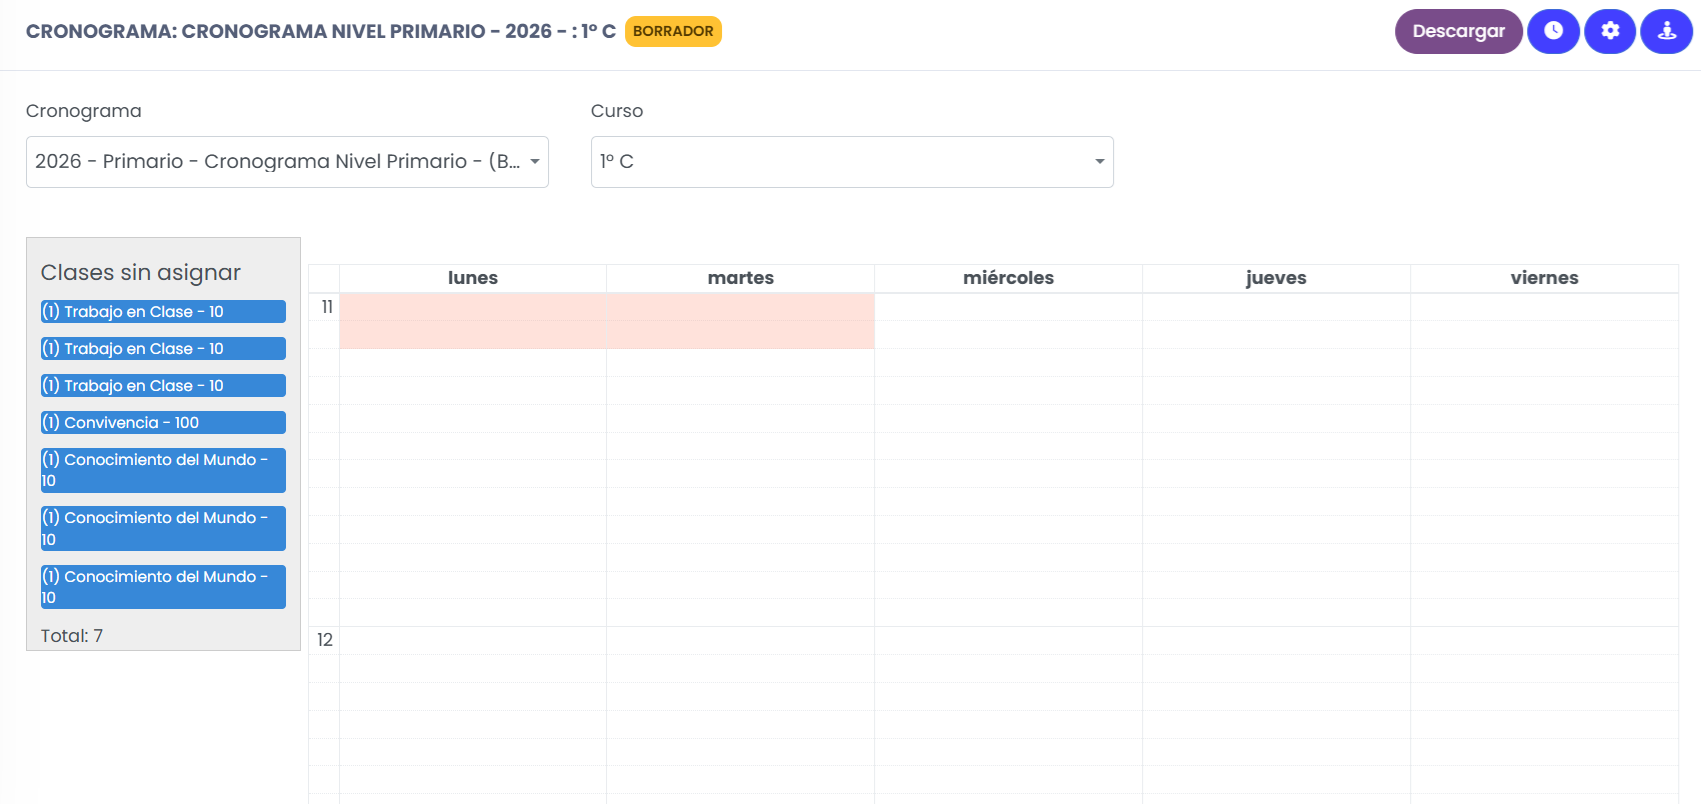Download the schedule with Descargar

(x=1458, y=31)
